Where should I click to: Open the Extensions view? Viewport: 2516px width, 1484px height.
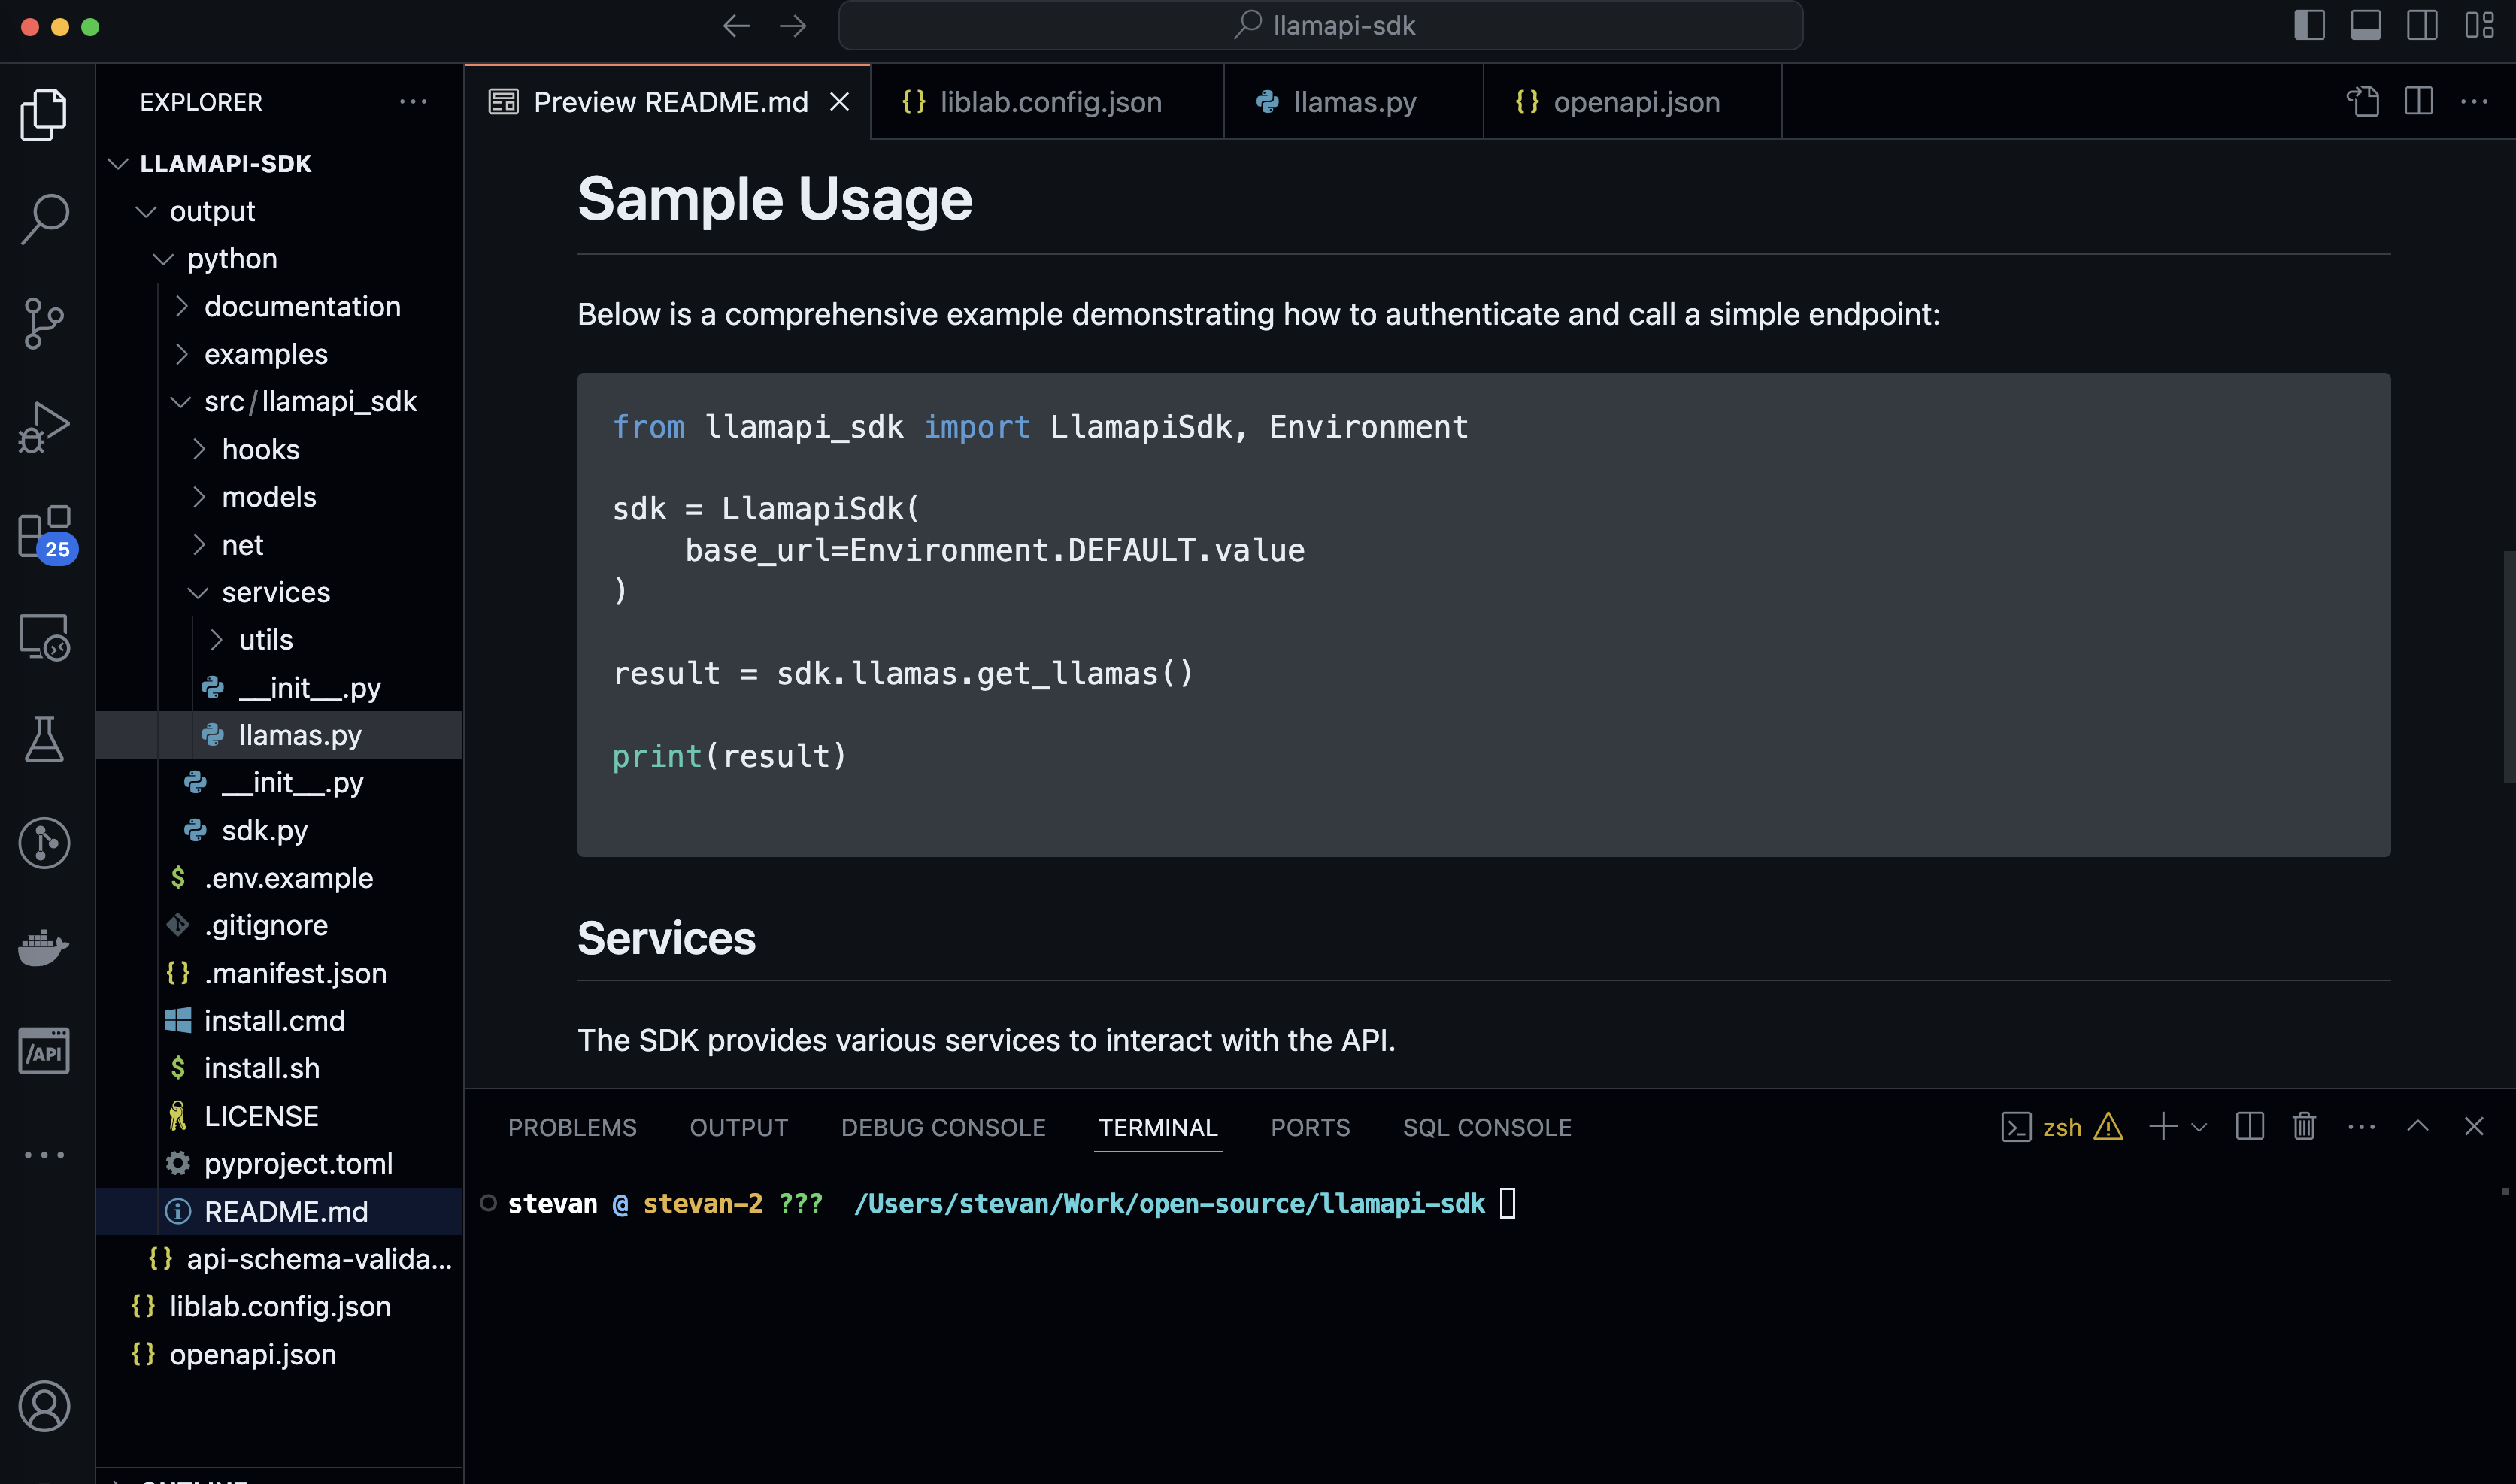43,531
